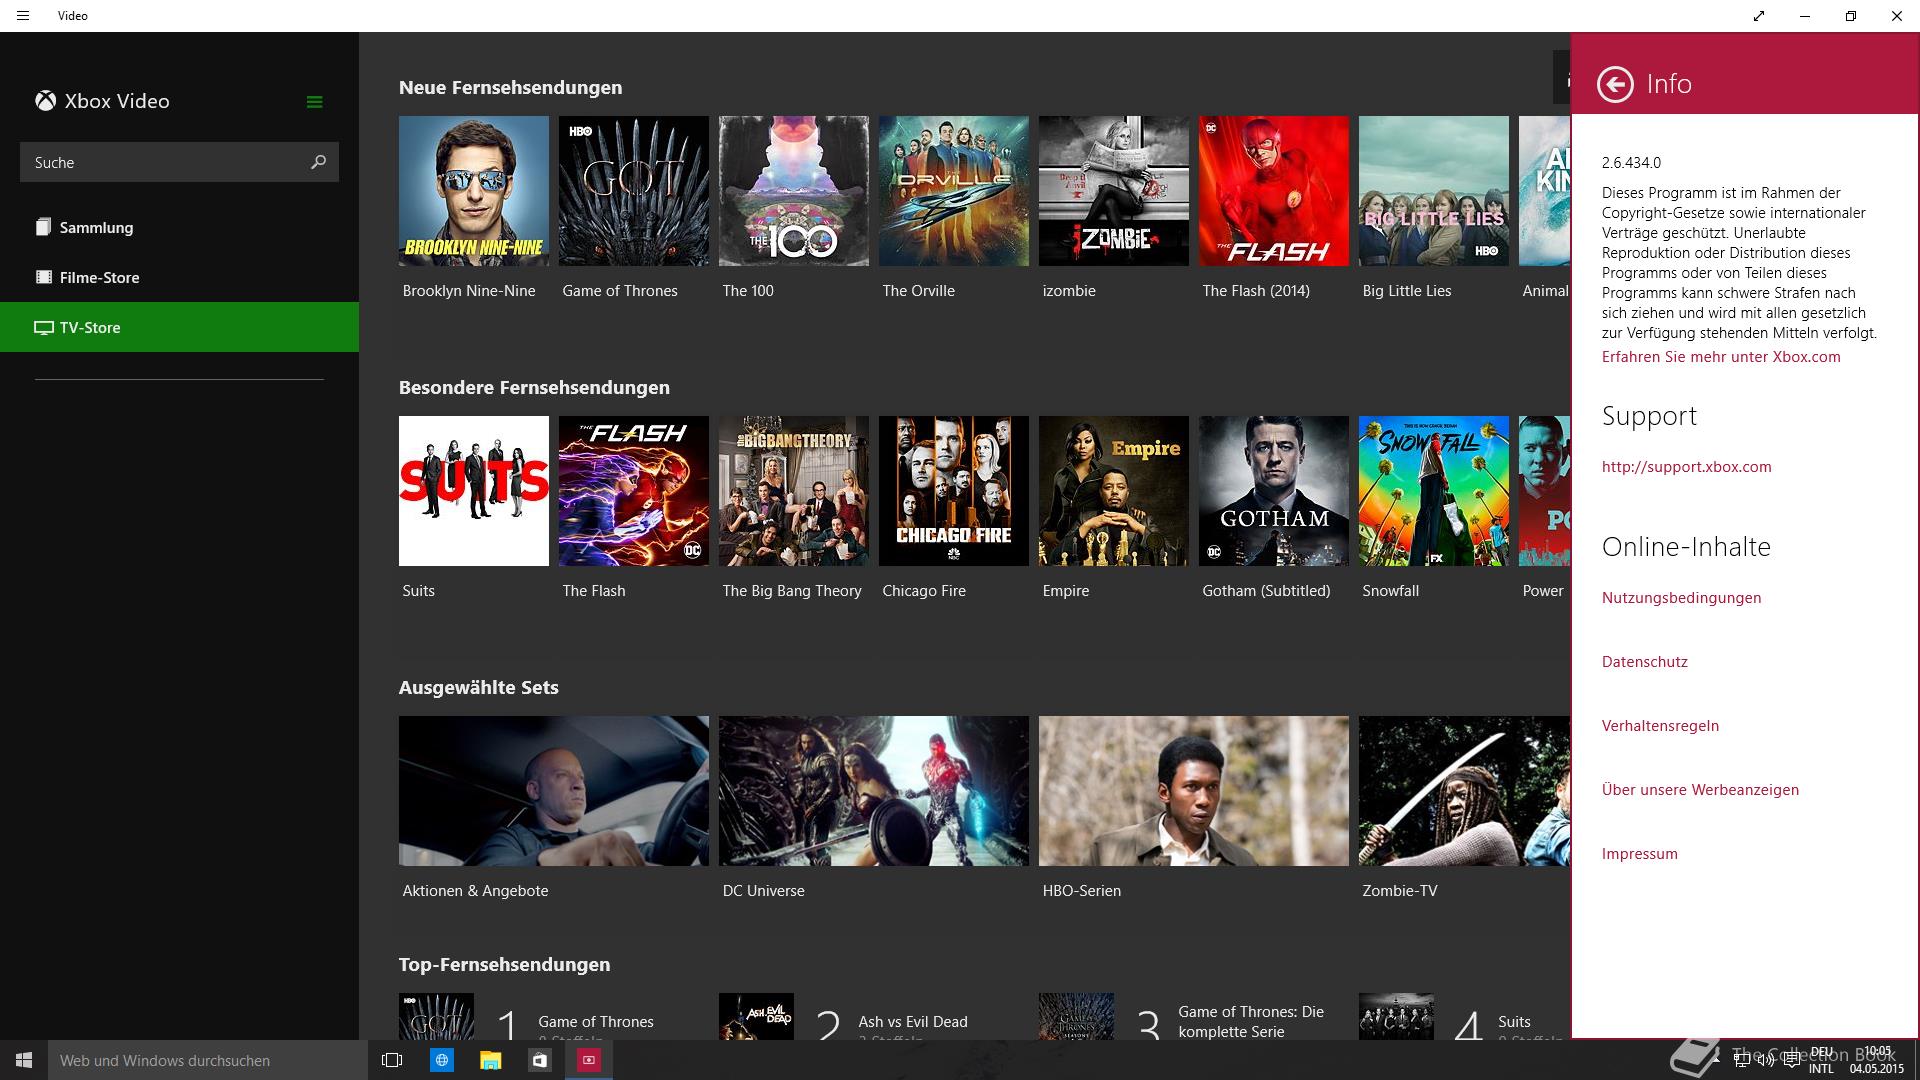Click Web und Windows durchsuchen search box
The image size is (1920, 1080).
pyautogui.click(x=208, y=1060)
